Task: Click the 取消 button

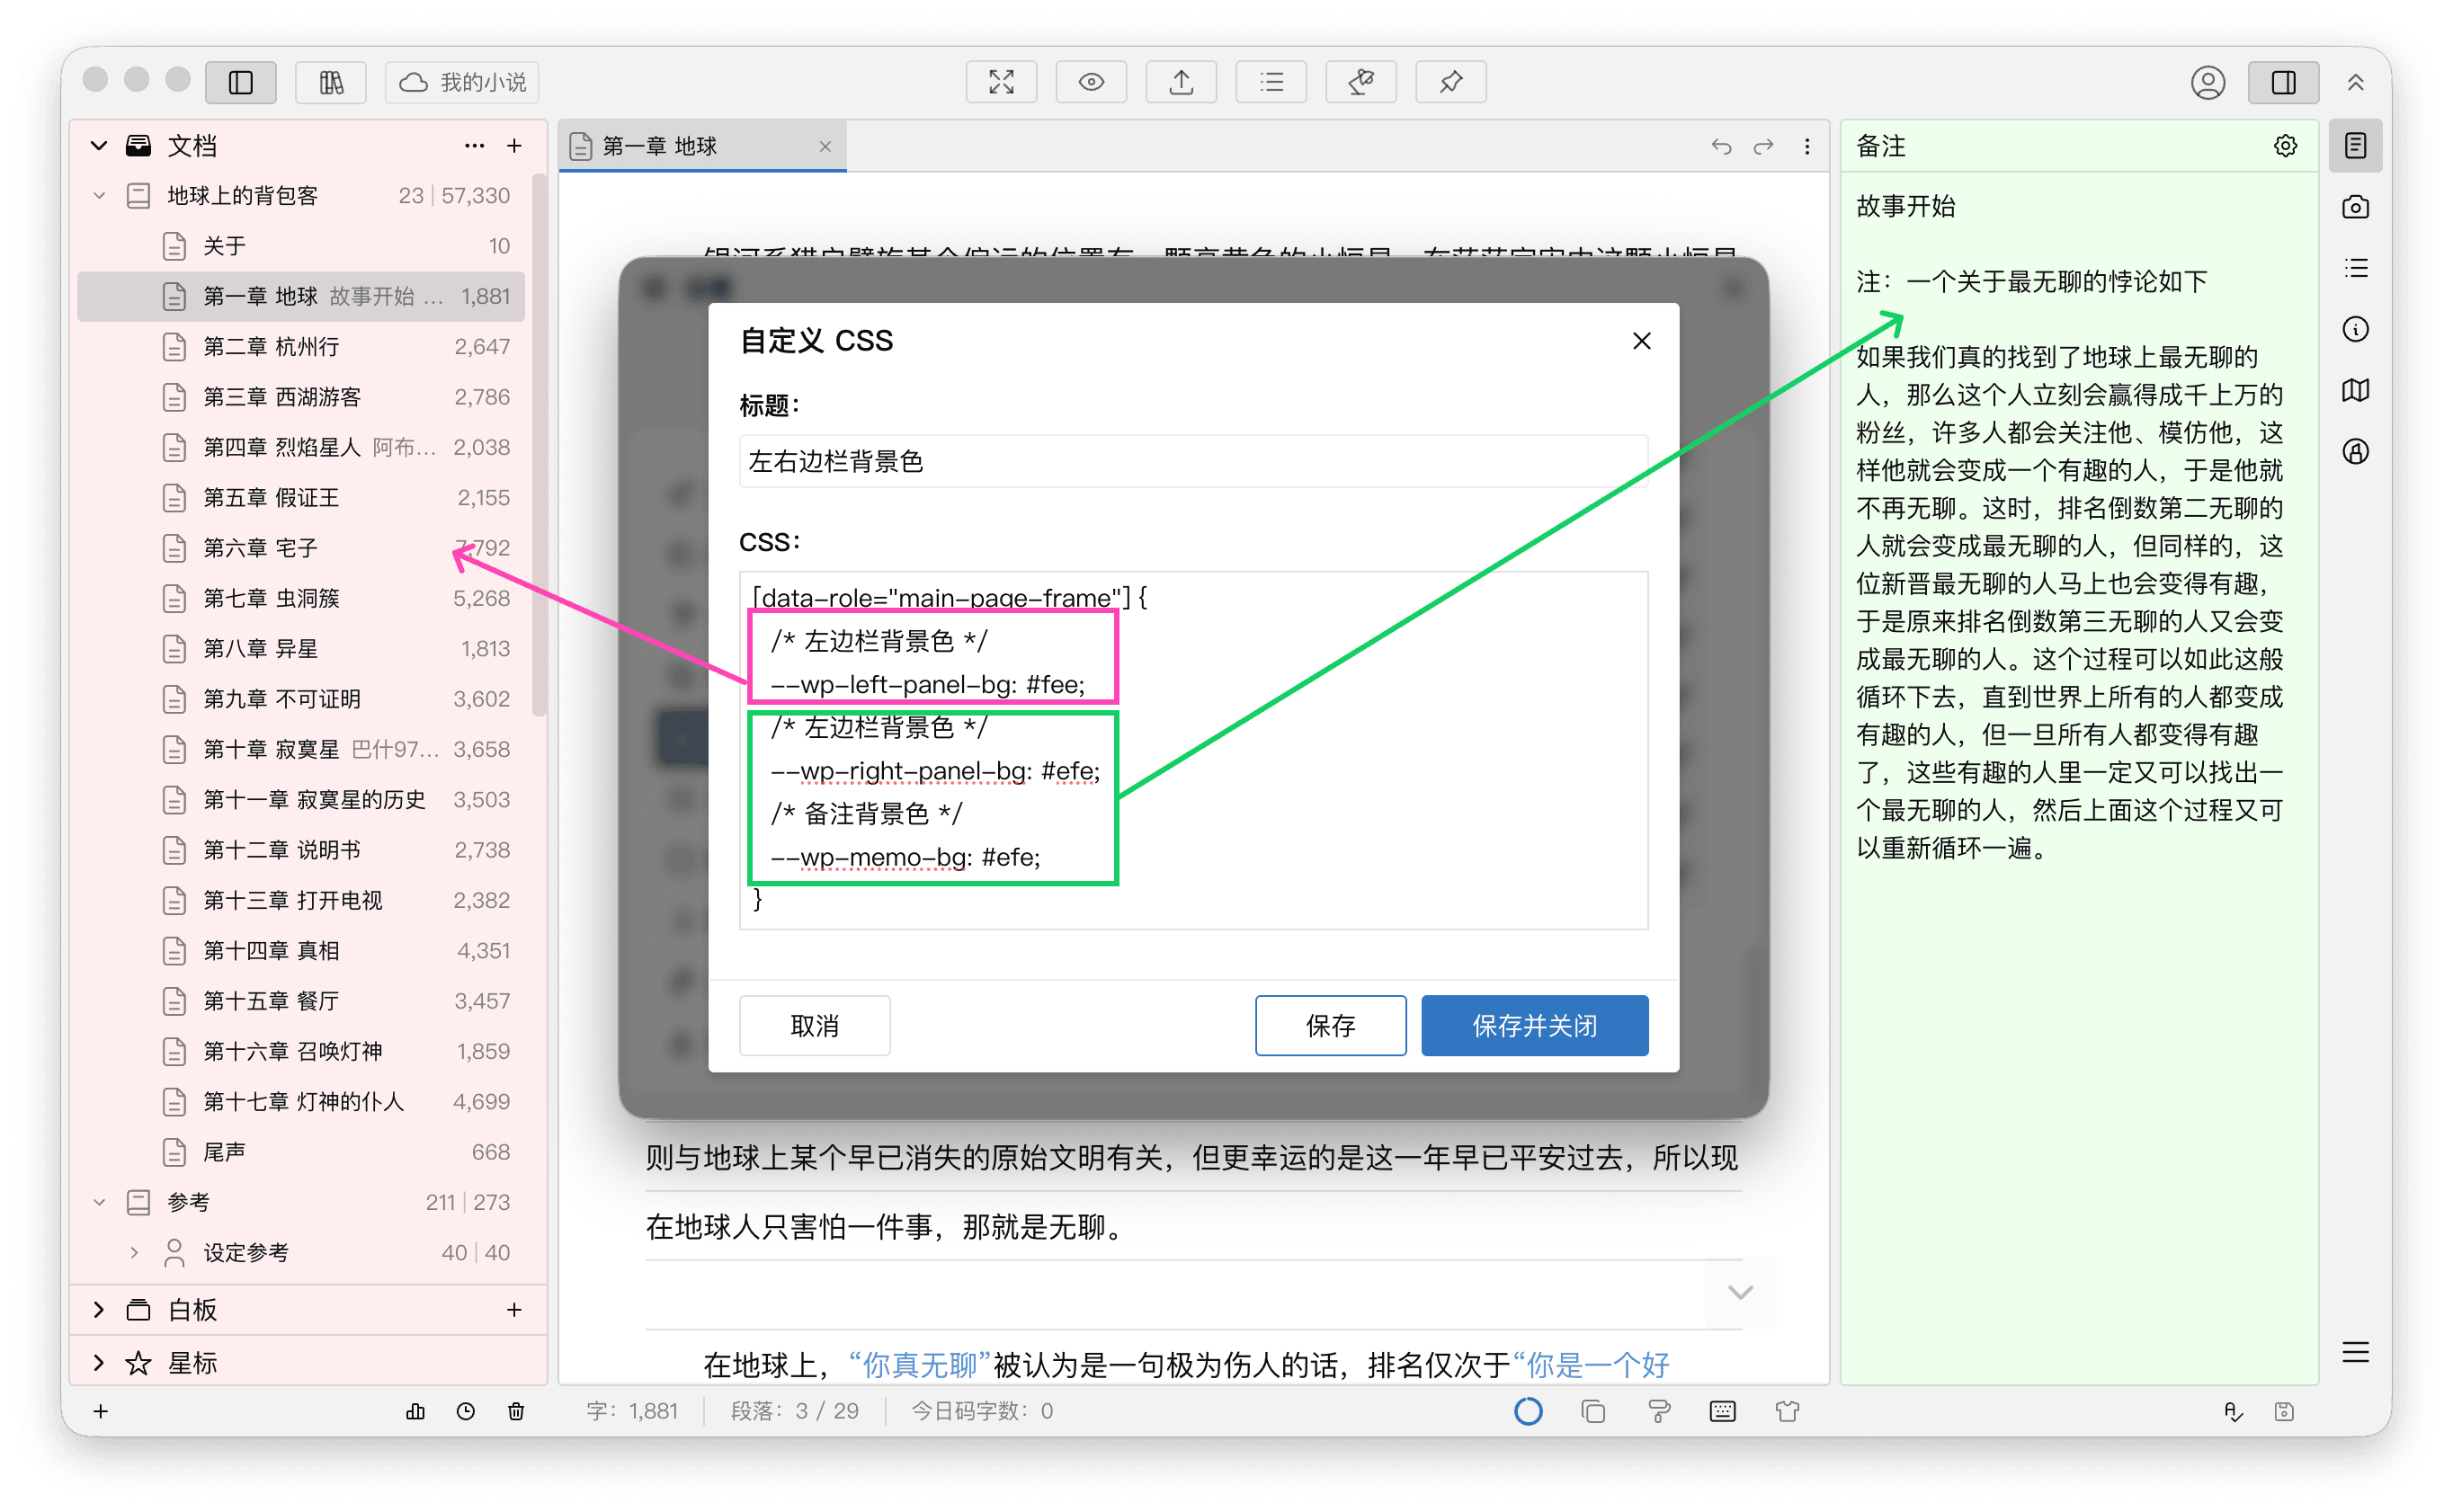Action: pyautogui.click(x=814, y=1025)
